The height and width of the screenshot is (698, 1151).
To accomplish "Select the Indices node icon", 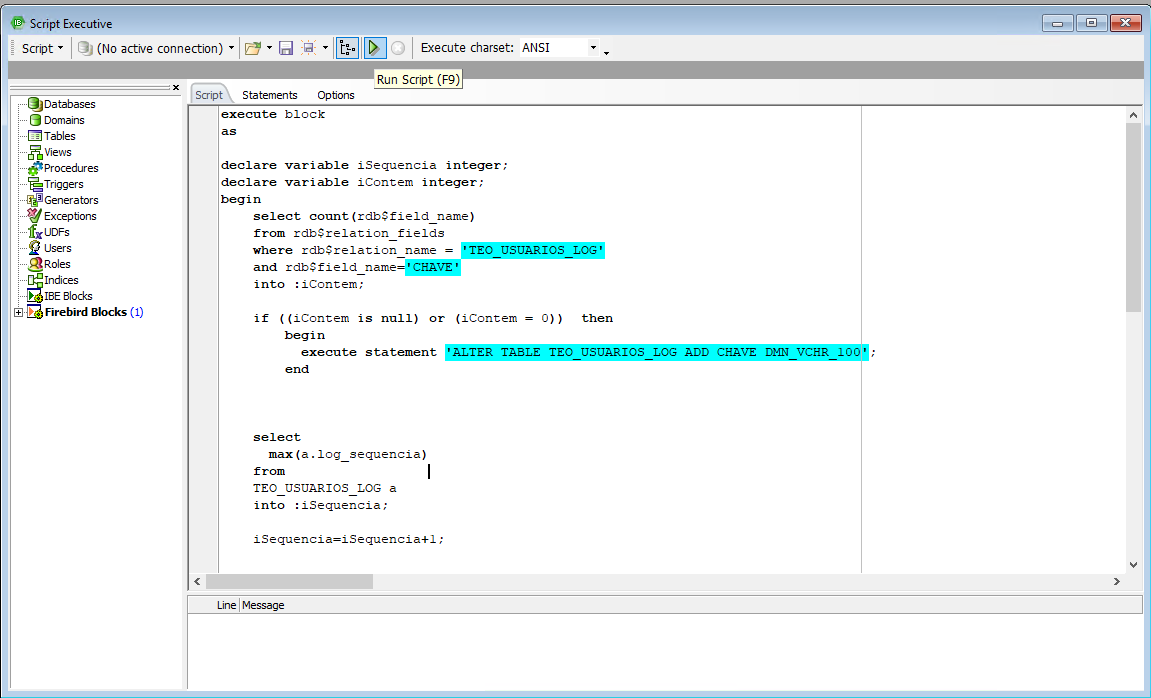I will pos(35,280).
